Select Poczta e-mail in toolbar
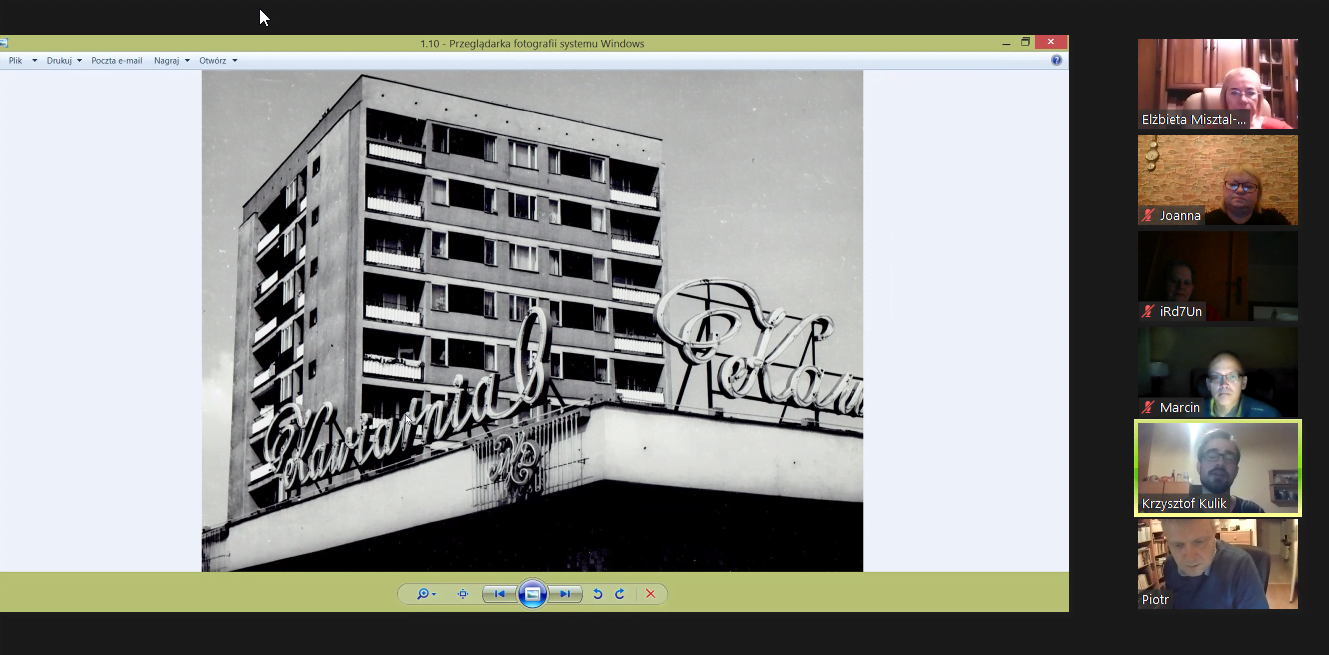This screenshot has height=655, width=1329. point(117,61)
